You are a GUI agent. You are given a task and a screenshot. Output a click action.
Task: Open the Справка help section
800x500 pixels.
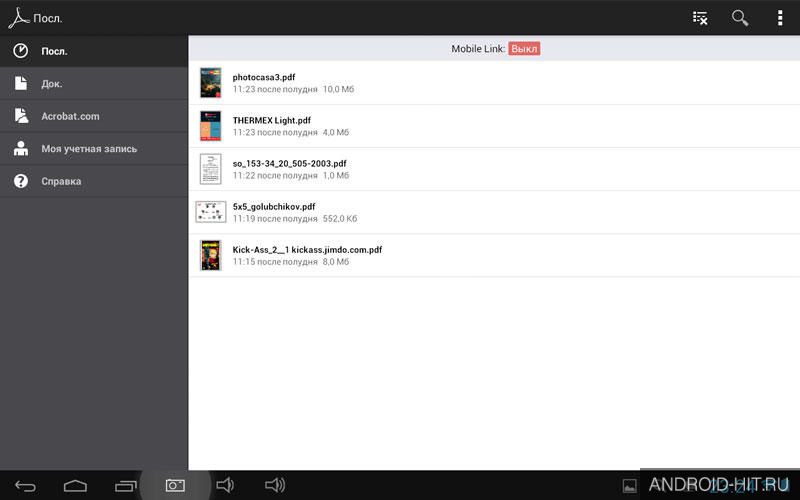pos(94,181)
